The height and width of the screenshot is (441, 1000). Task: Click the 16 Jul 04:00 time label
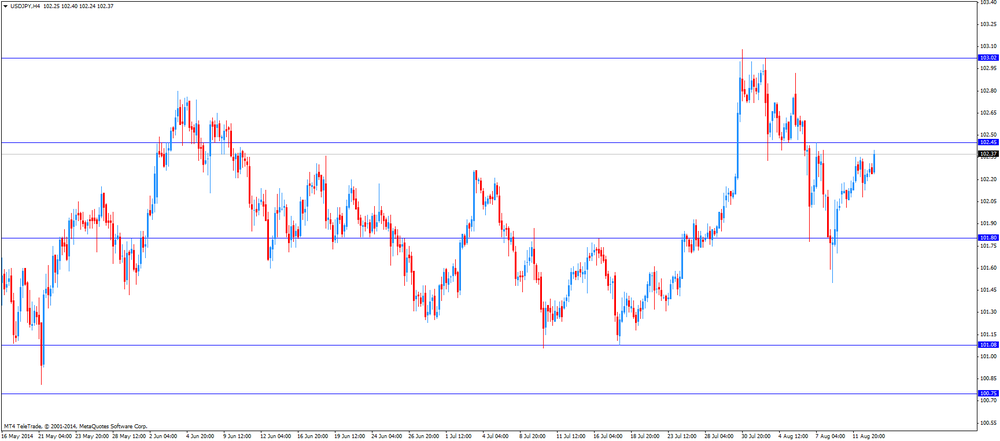(x=608, y=437)
